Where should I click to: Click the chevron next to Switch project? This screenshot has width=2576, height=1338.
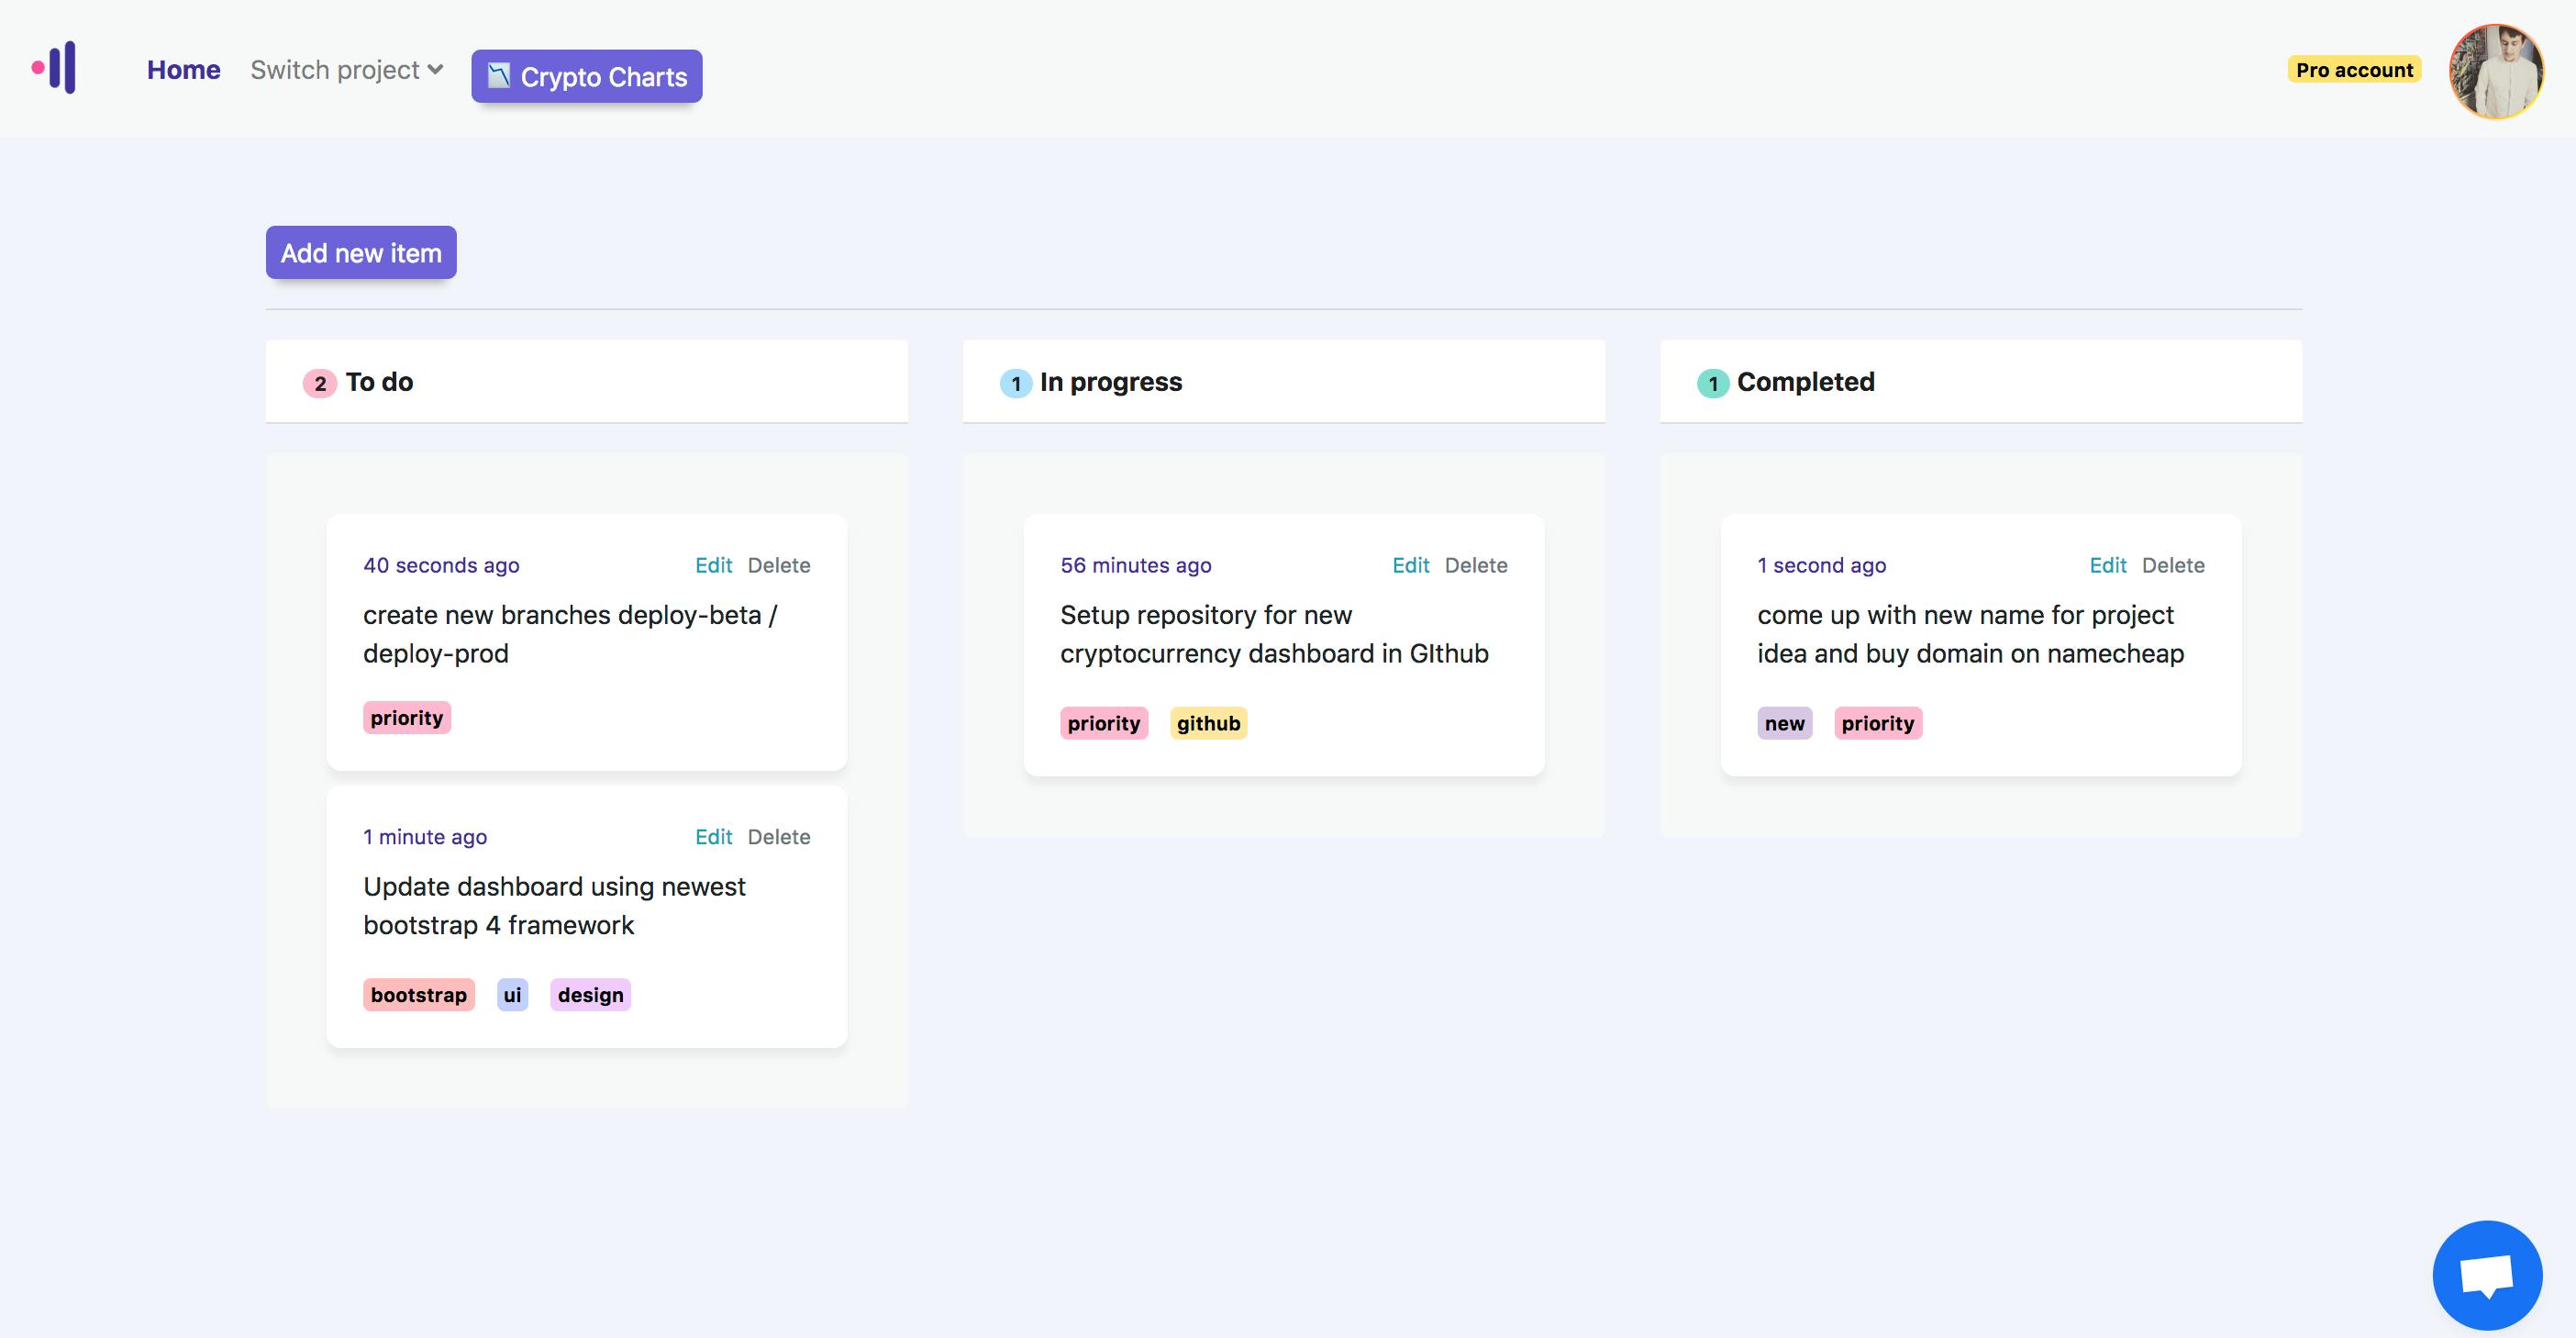[x=435, y=70]
